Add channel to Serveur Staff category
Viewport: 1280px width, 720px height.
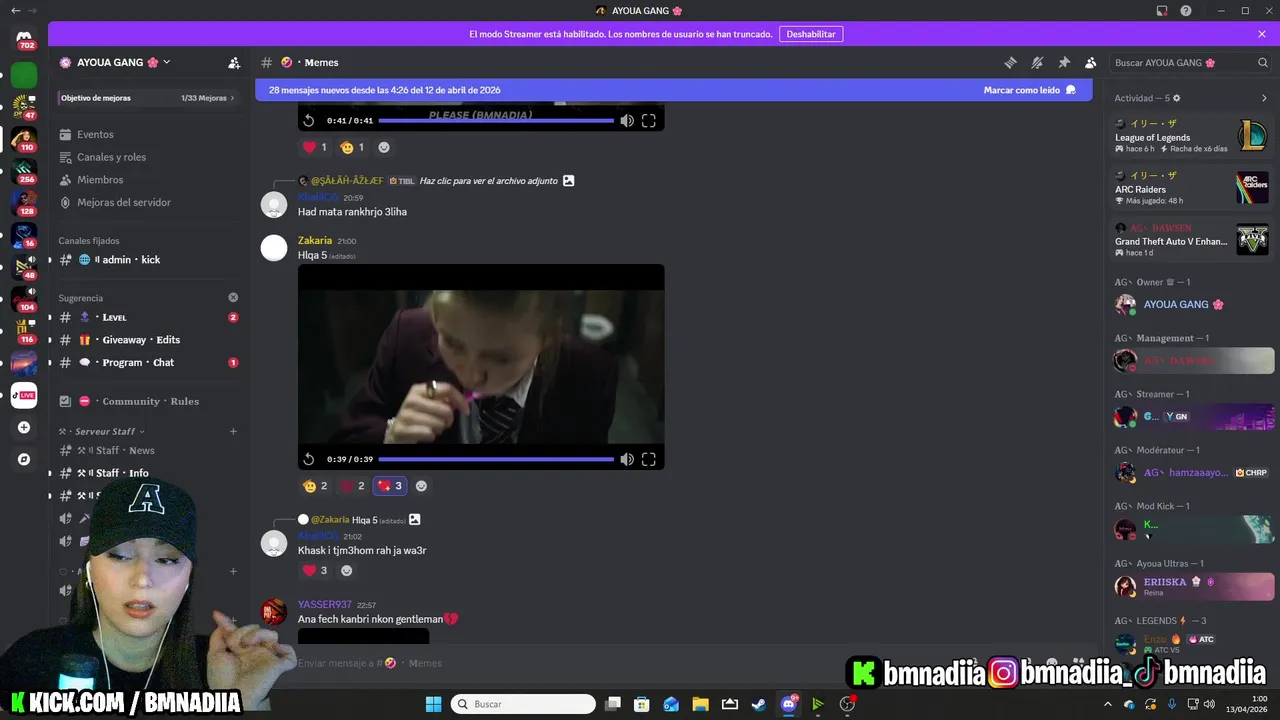point(233,432)
